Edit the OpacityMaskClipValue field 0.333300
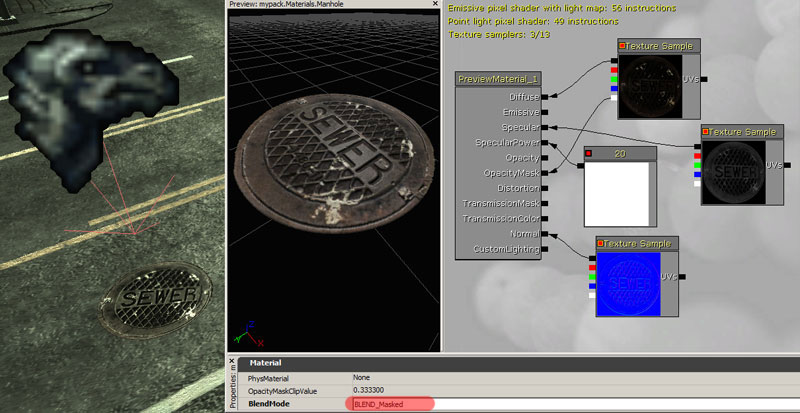 576,391
